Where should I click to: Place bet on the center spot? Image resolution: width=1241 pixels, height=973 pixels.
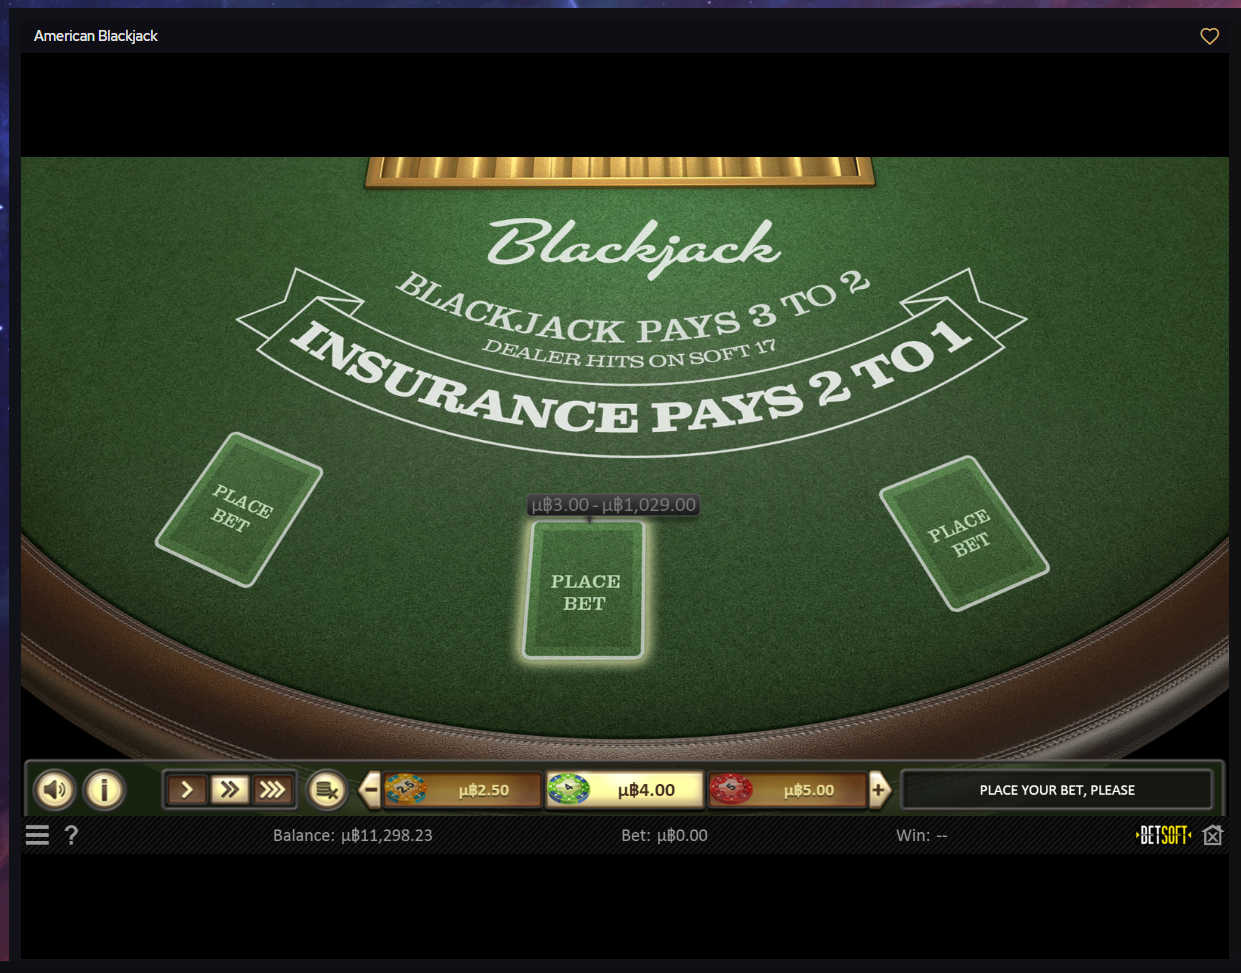pos(585,590)
